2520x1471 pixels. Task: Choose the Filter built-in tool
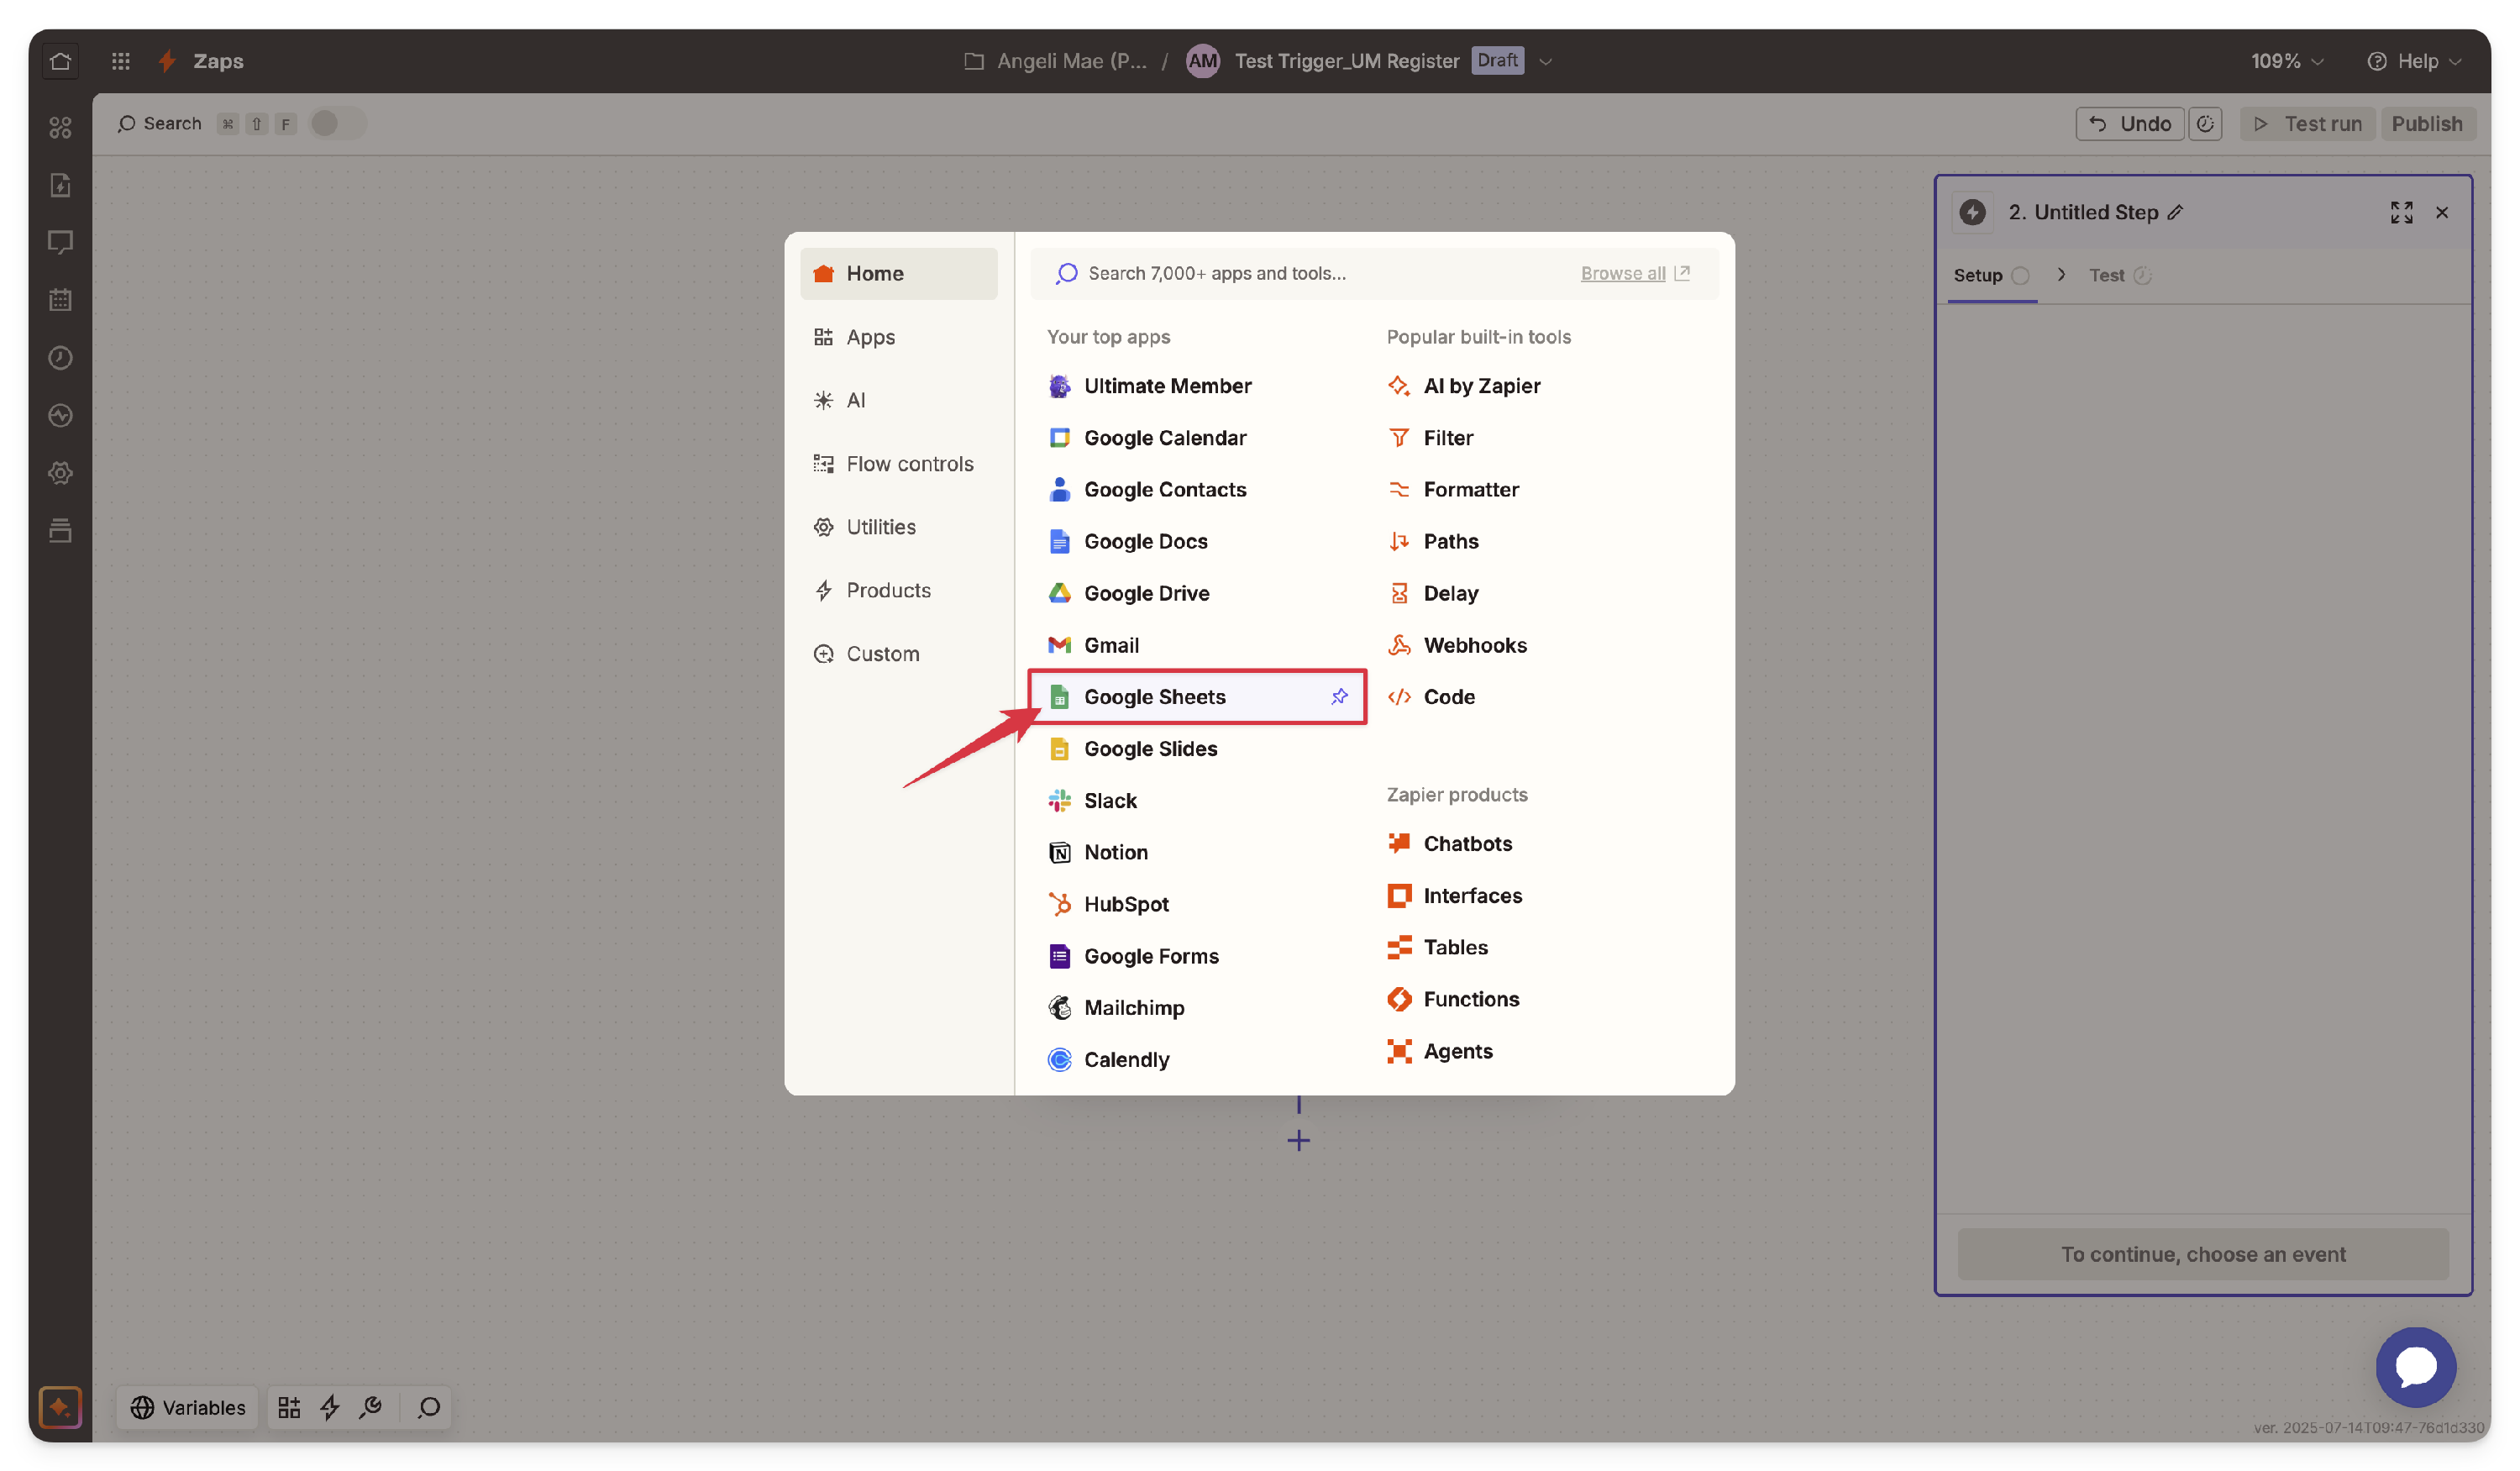click(1545, 437)
